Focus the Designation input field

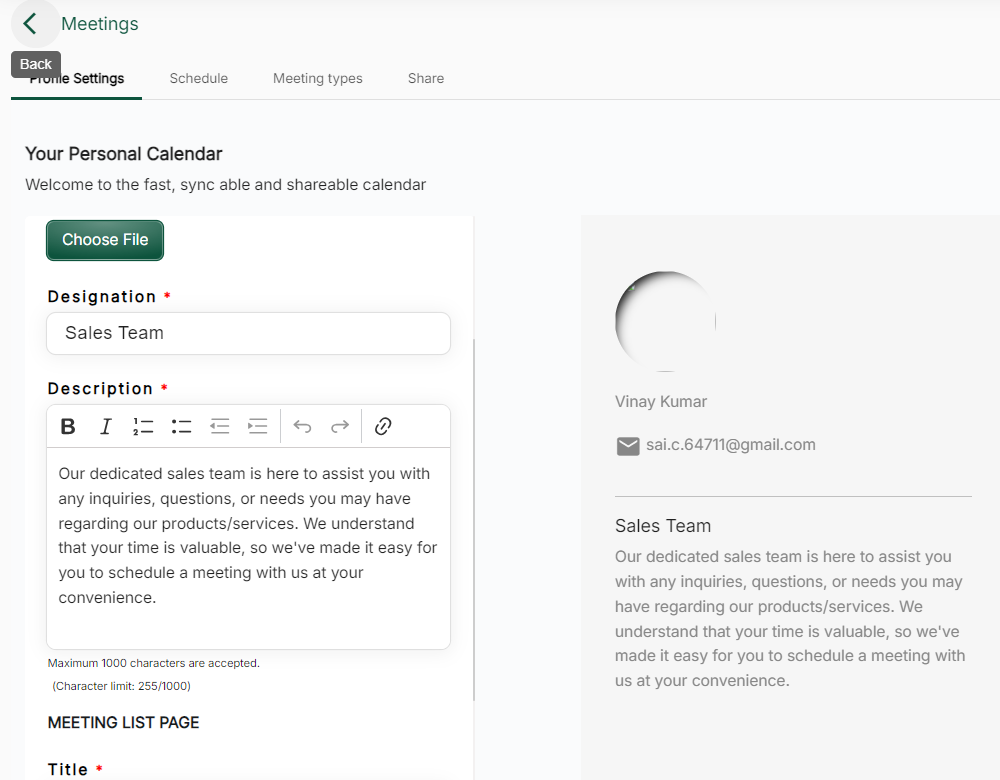pos(248,333)
